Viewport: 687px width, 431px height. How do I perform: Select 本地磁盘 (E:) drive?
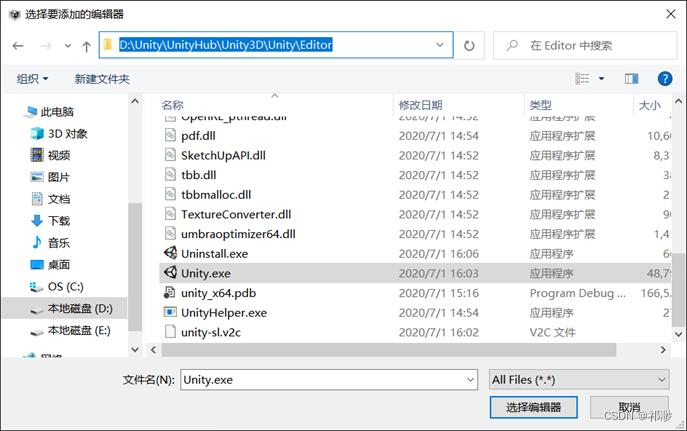coord(71,330)
